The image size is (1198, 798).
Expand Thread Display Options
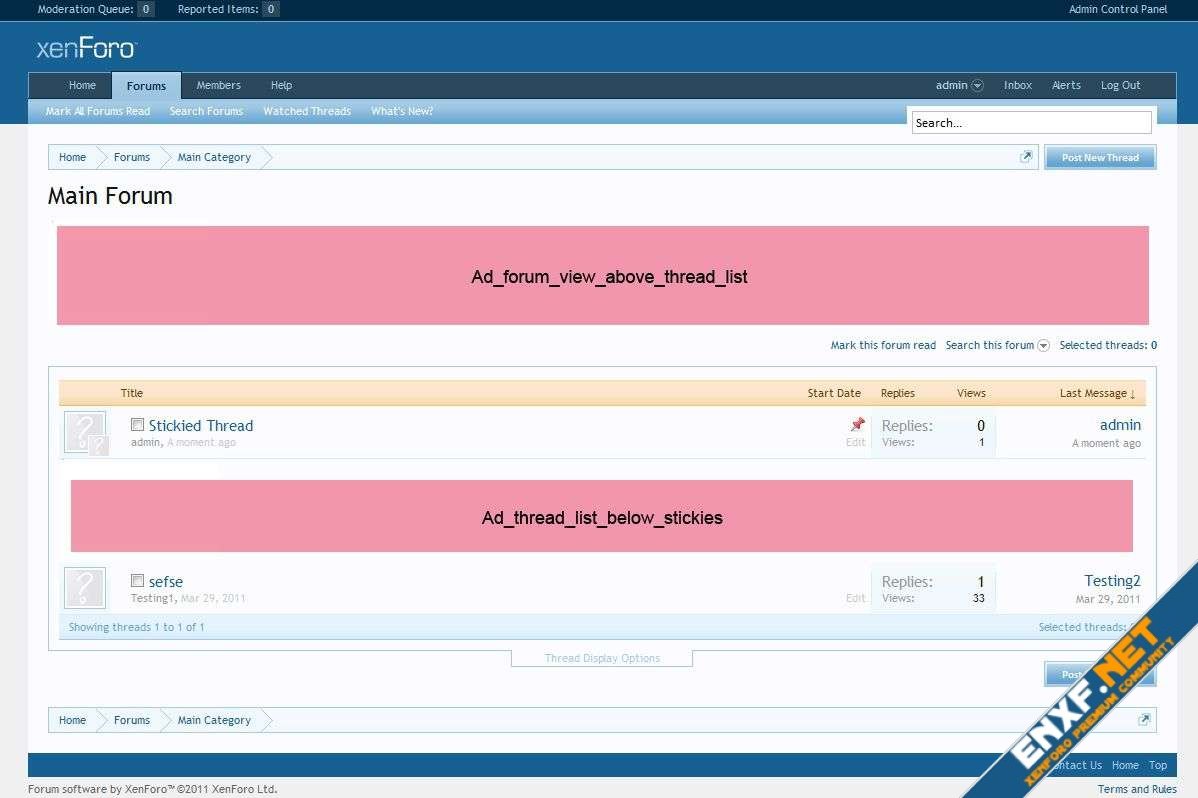[602, 658]
